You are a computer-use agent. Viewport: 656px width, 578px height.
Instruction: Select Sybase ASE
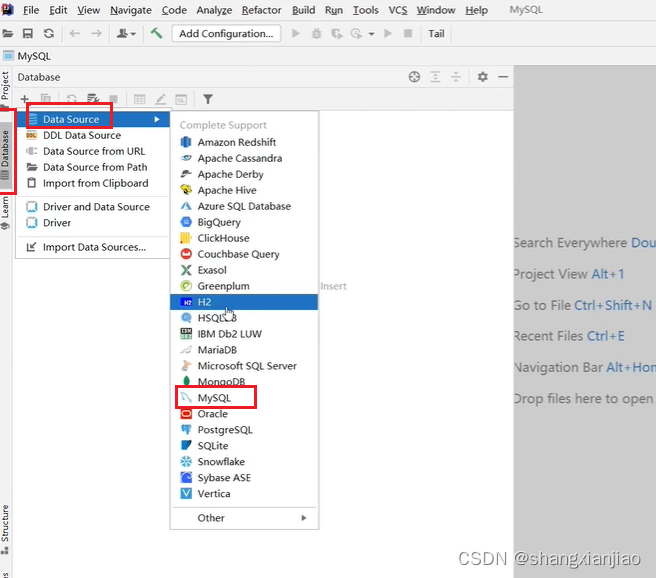tap(244, 478)
